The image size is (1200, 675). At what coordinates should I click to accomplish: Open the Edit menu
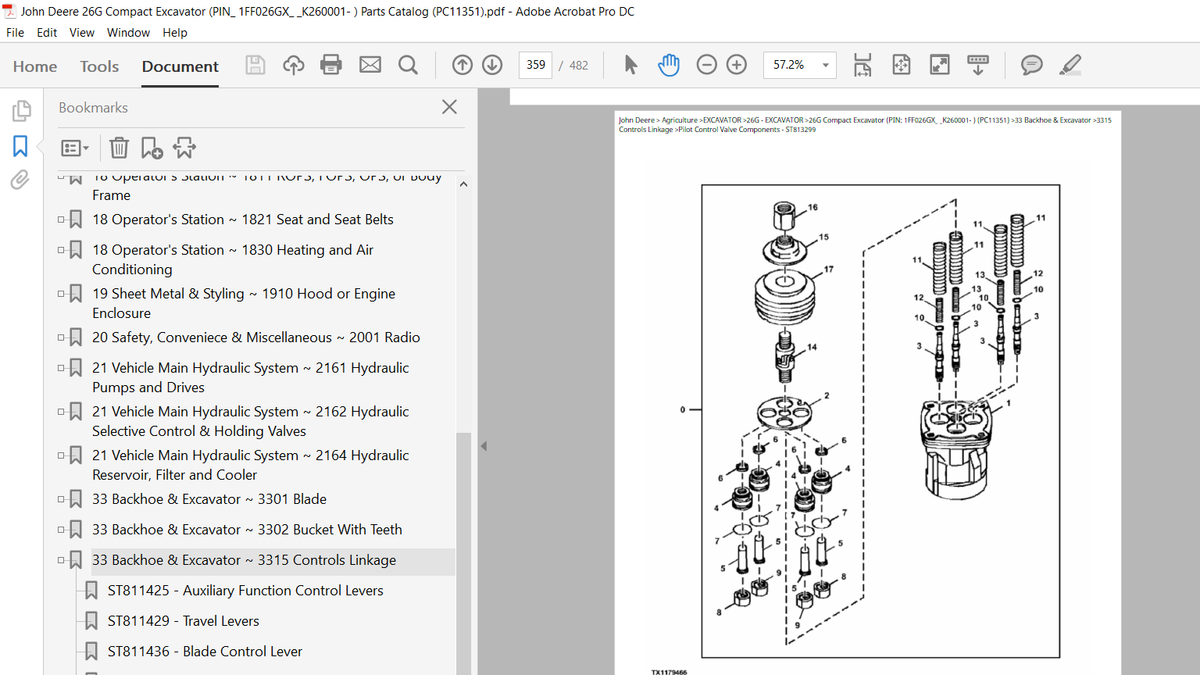click(x=47, y=32)
